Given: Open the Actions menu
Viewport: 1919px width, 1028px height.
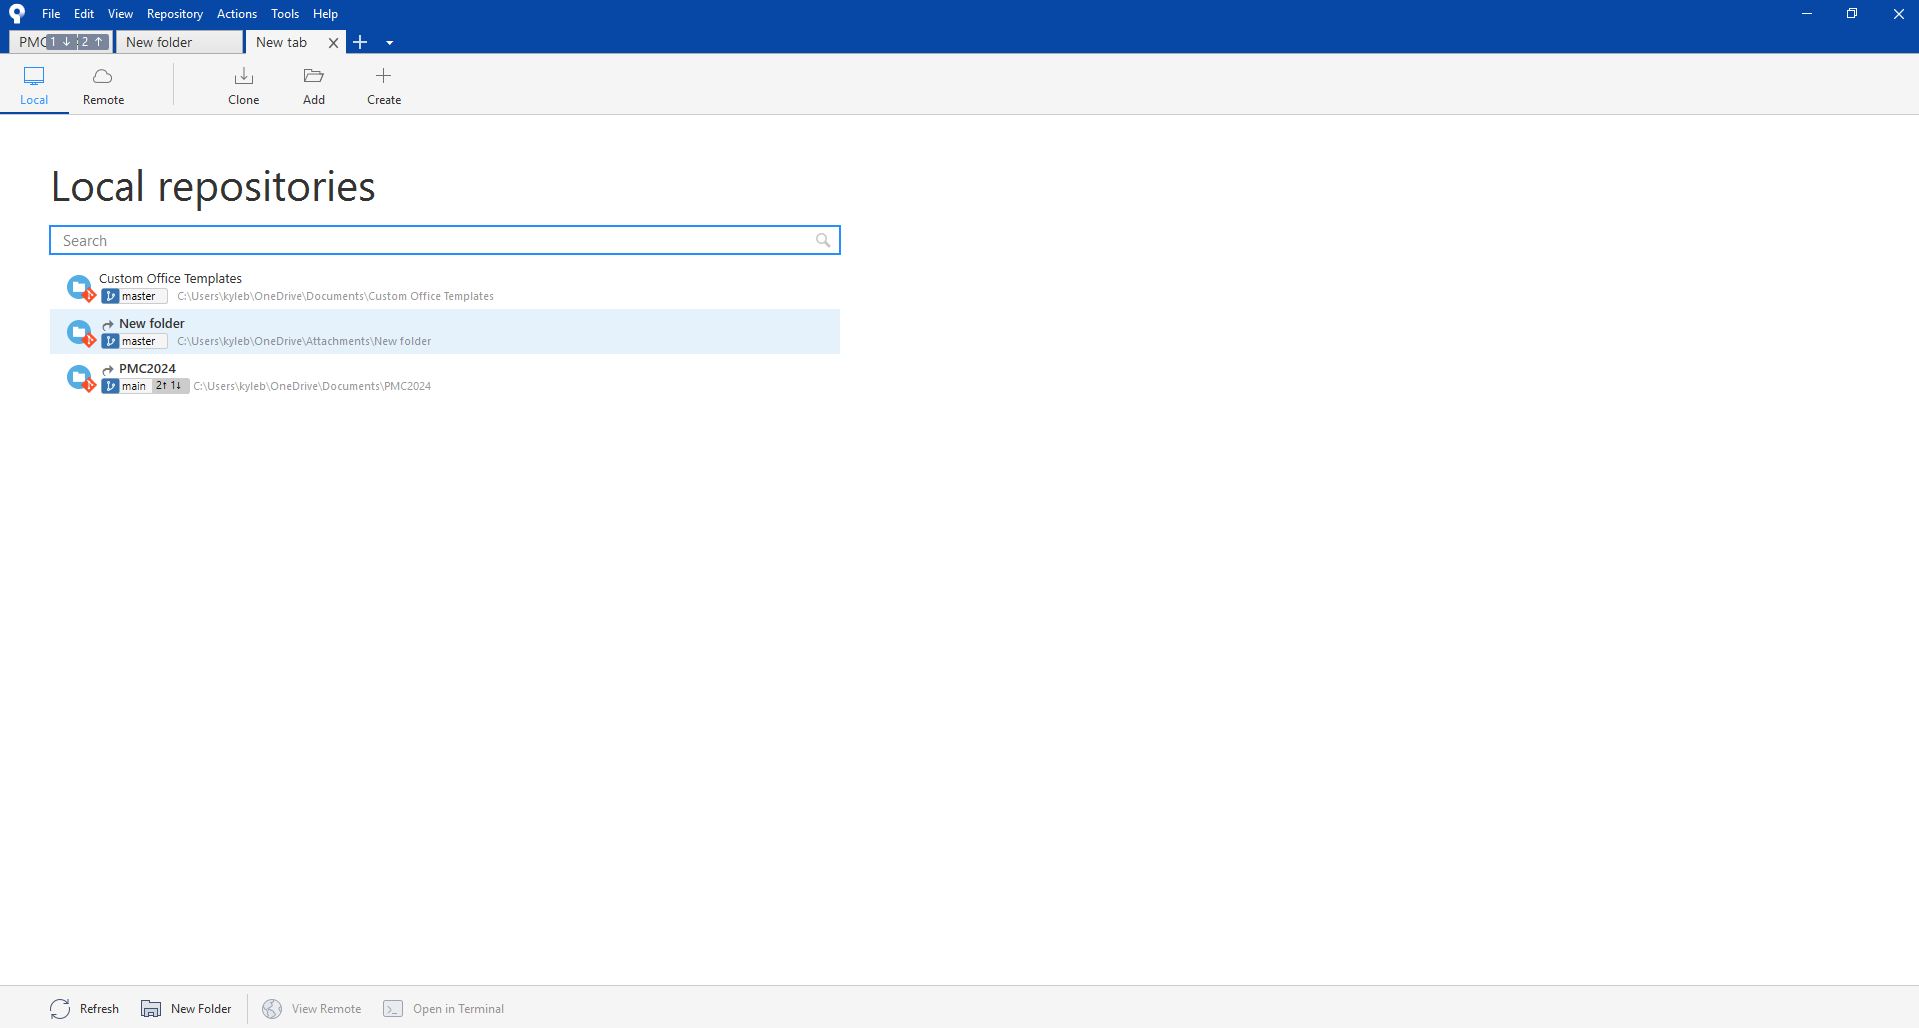Looking at the screenshot, I should (237, 14).
